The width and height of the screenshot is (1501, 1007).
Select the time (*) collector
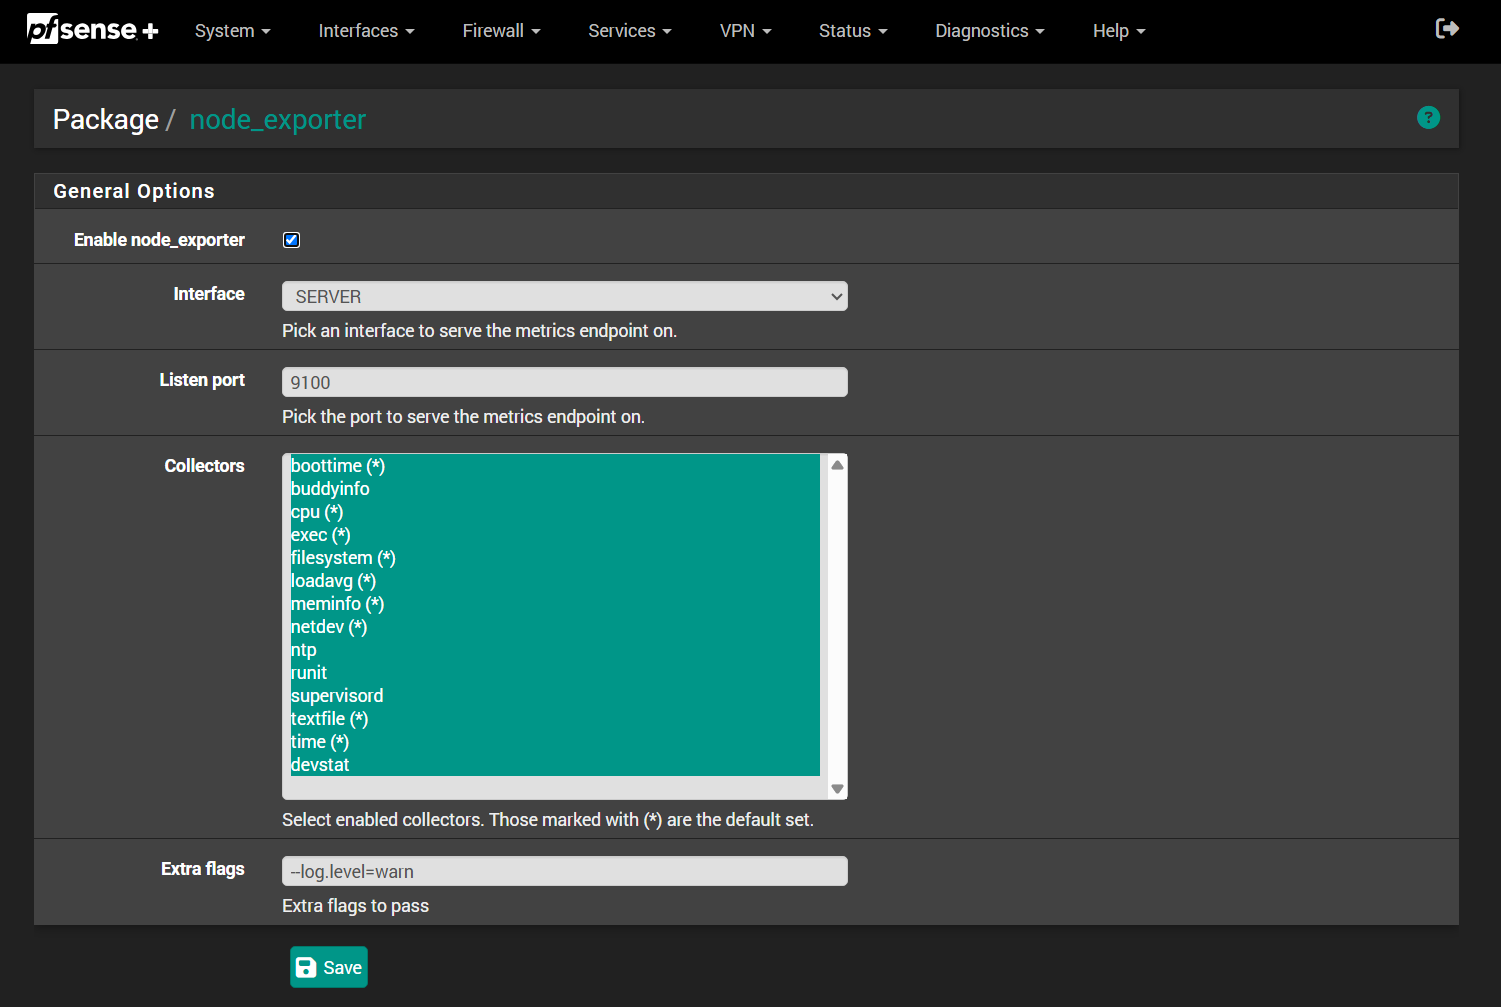555,742
